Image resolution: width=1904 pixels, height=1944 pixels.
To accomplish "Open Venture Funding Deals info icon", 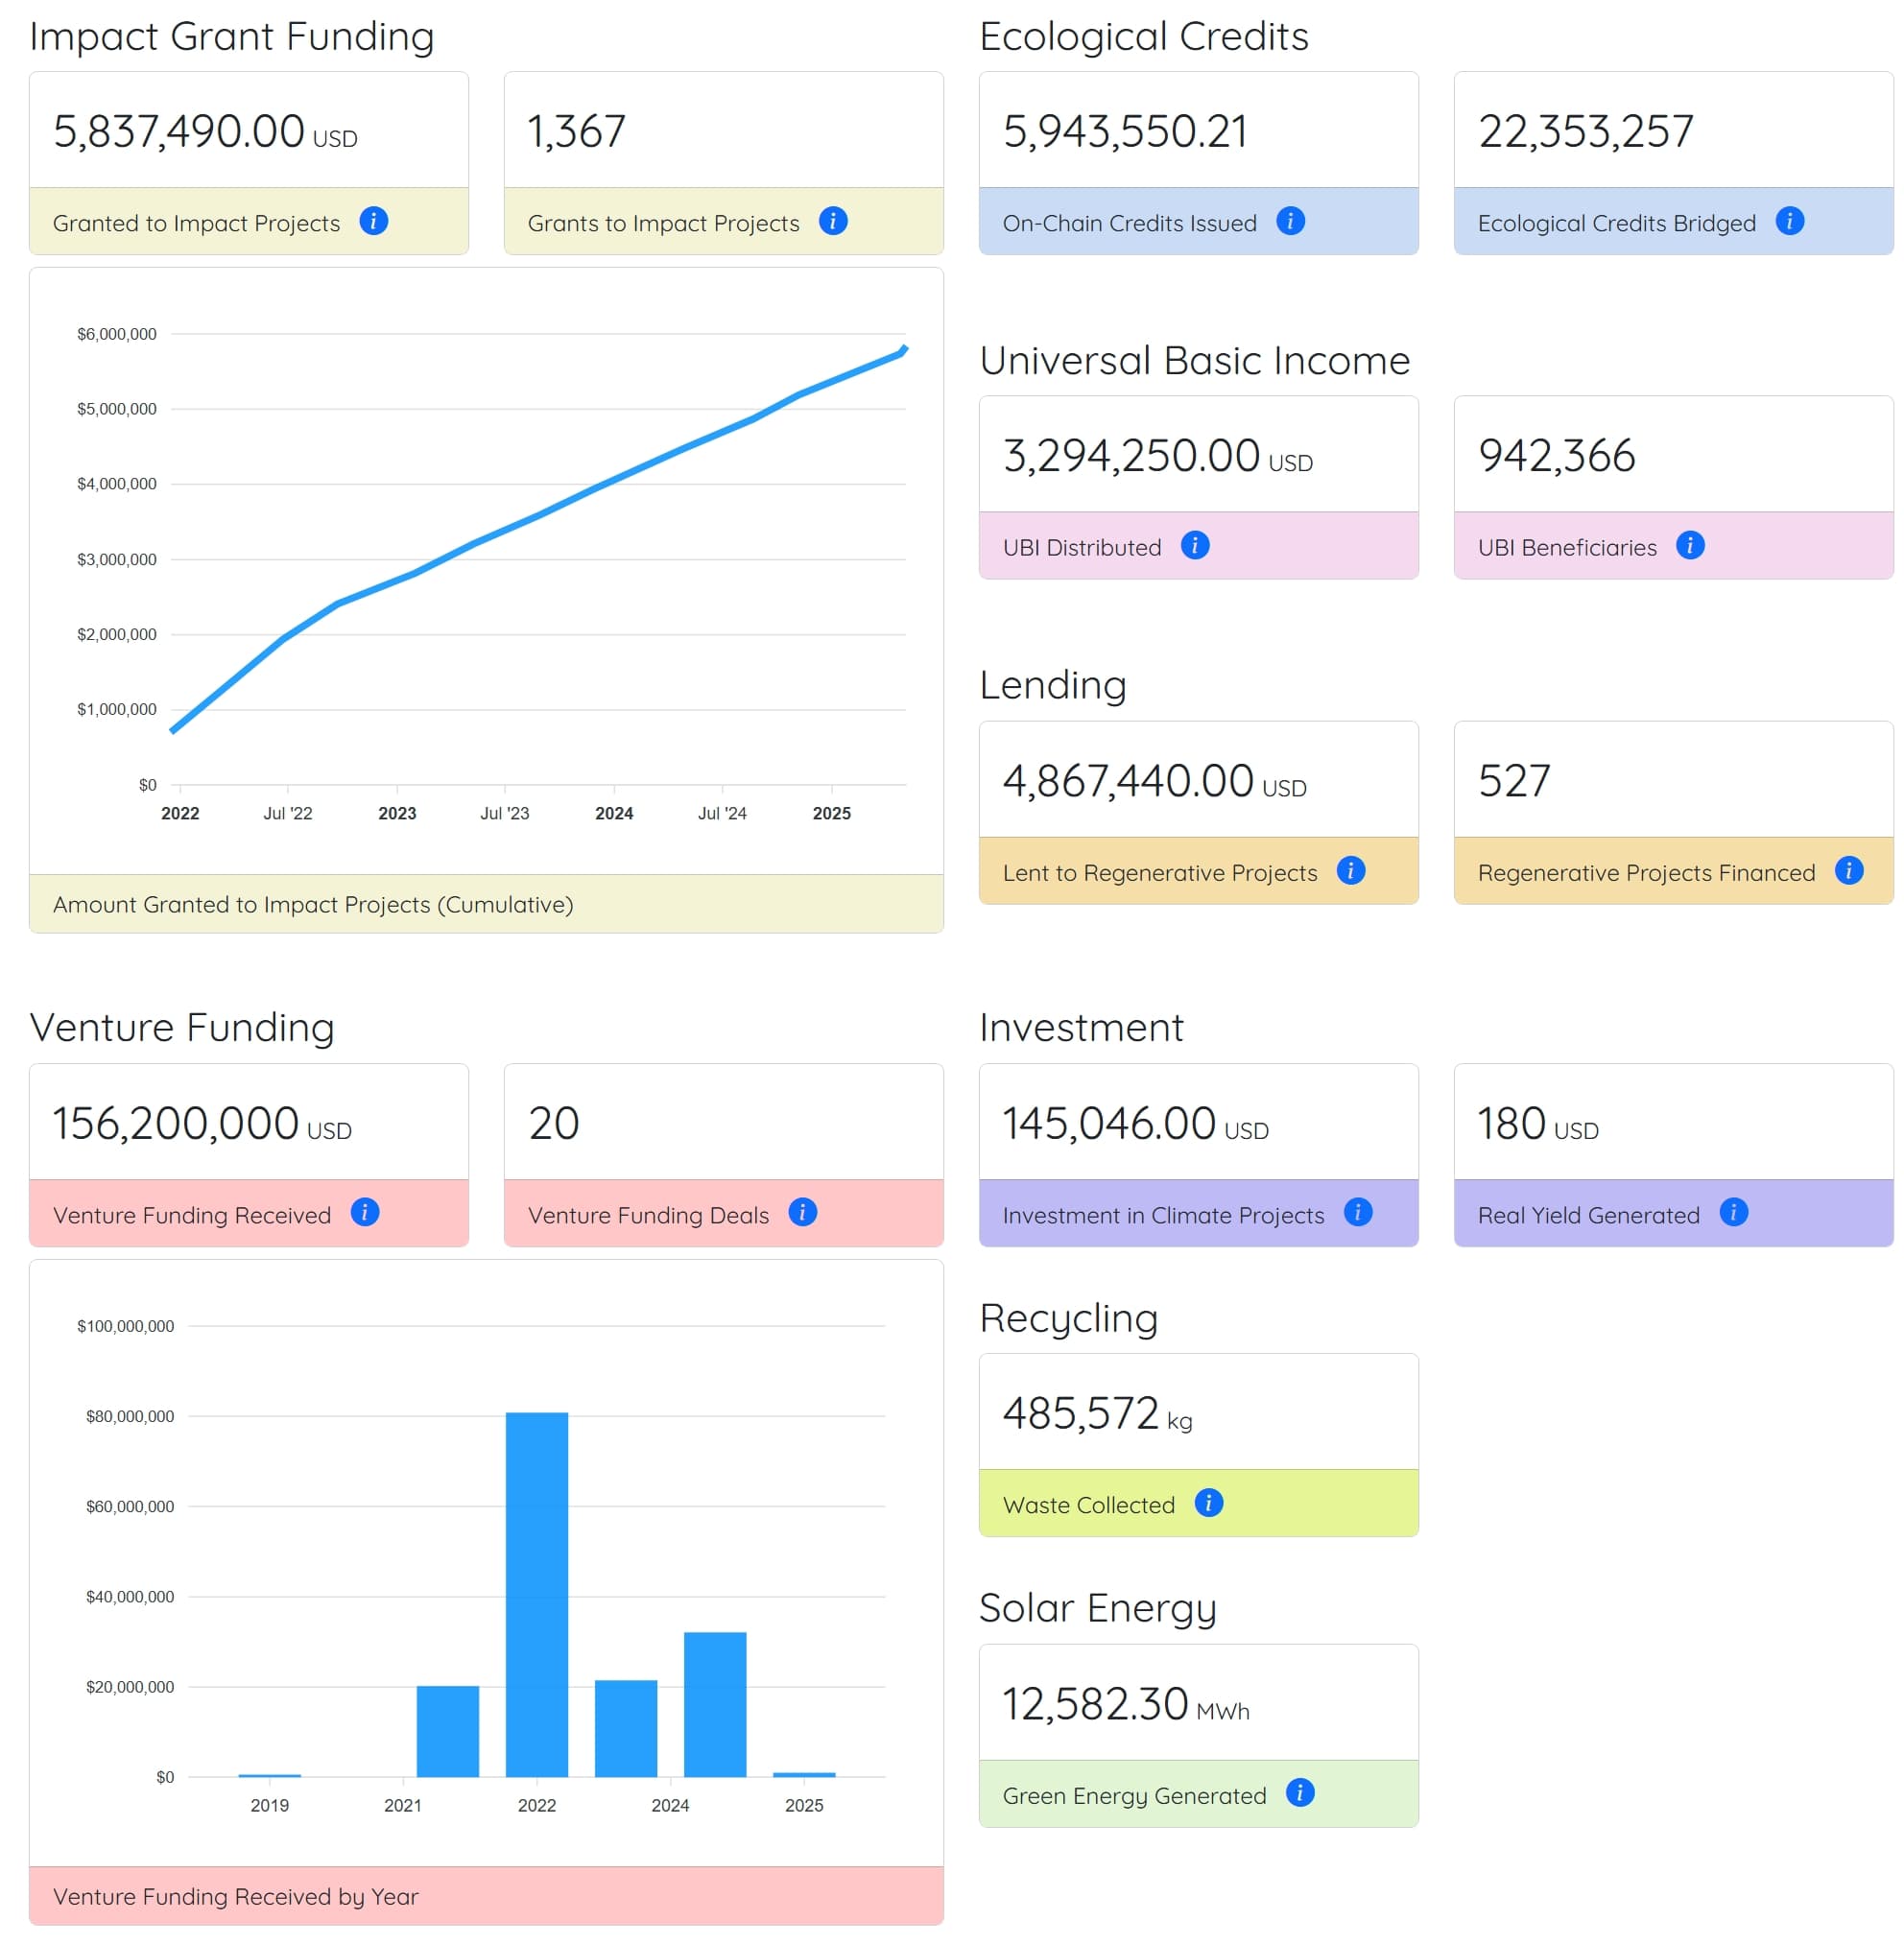I will click(803, 1212).
